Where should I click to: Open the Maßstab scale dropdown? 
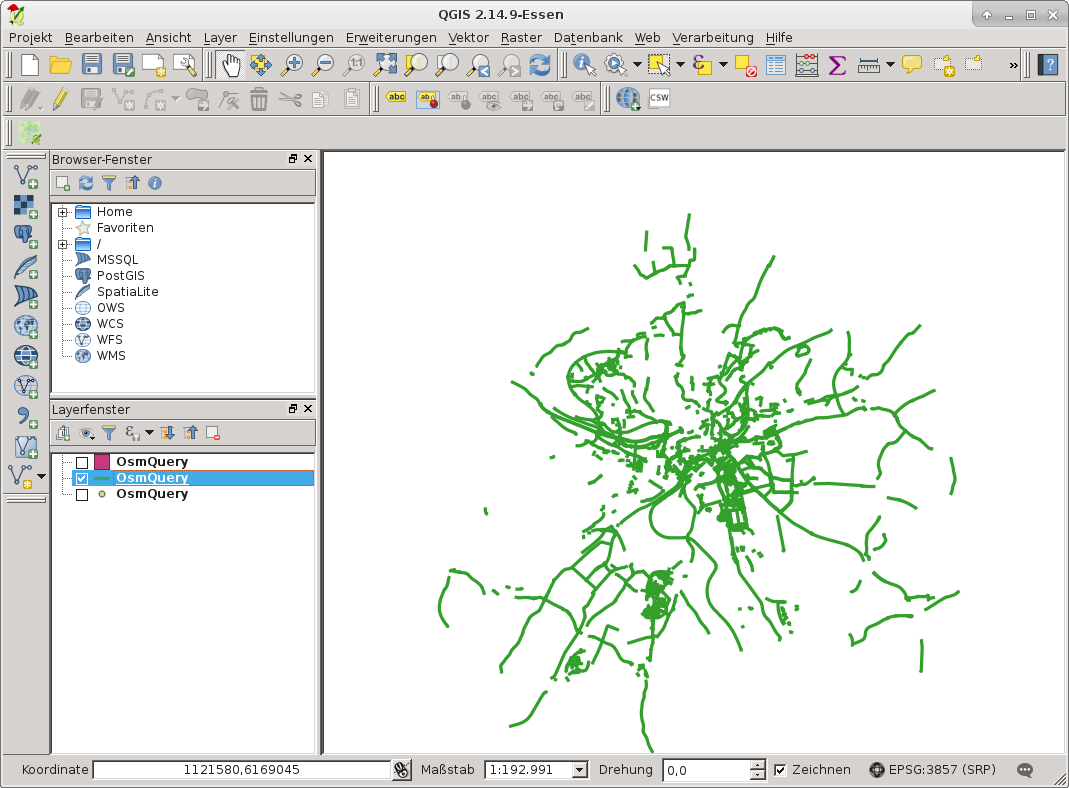tap(579, 770)
